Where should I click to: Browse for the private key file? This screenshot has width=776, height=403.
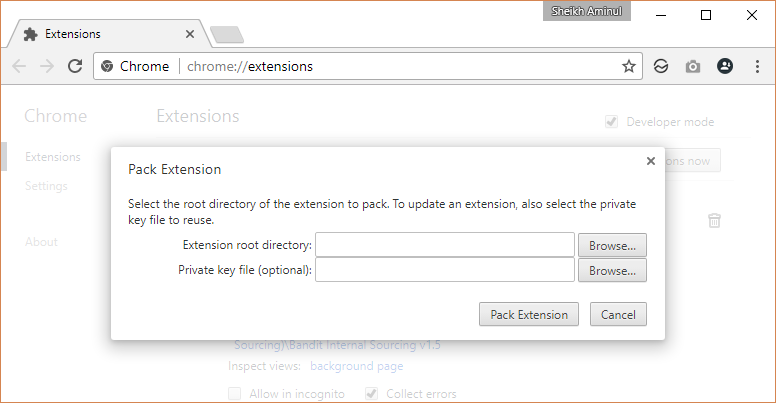pos(612,270)
